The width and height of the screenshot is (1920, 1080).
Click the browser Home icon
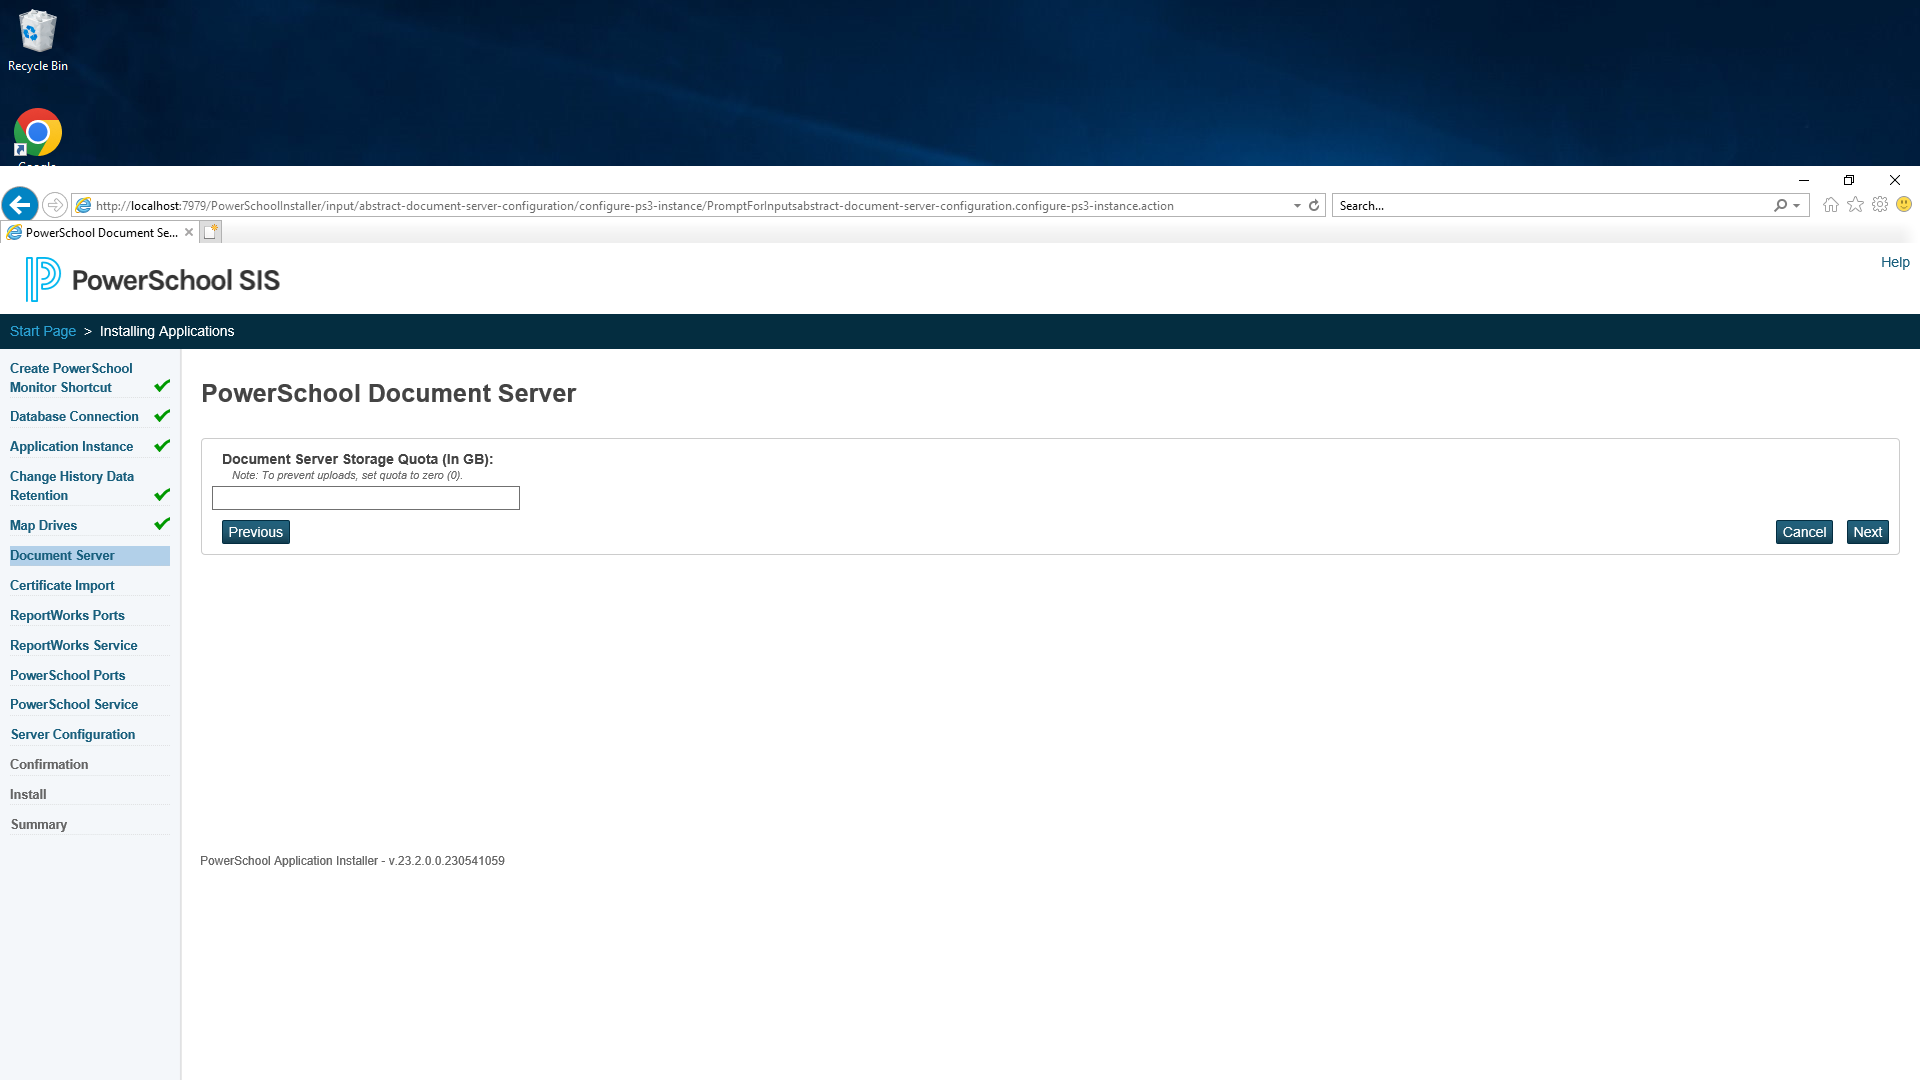[x=1831, y=205]
